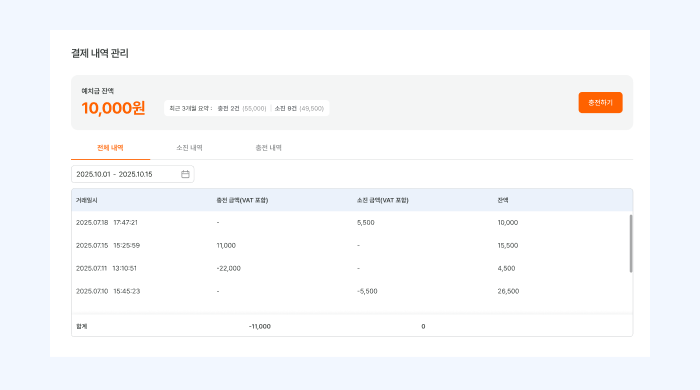Click the 5,500 consumed amount cell
Screen dimensions: 700x390
(x=366, y=223)
